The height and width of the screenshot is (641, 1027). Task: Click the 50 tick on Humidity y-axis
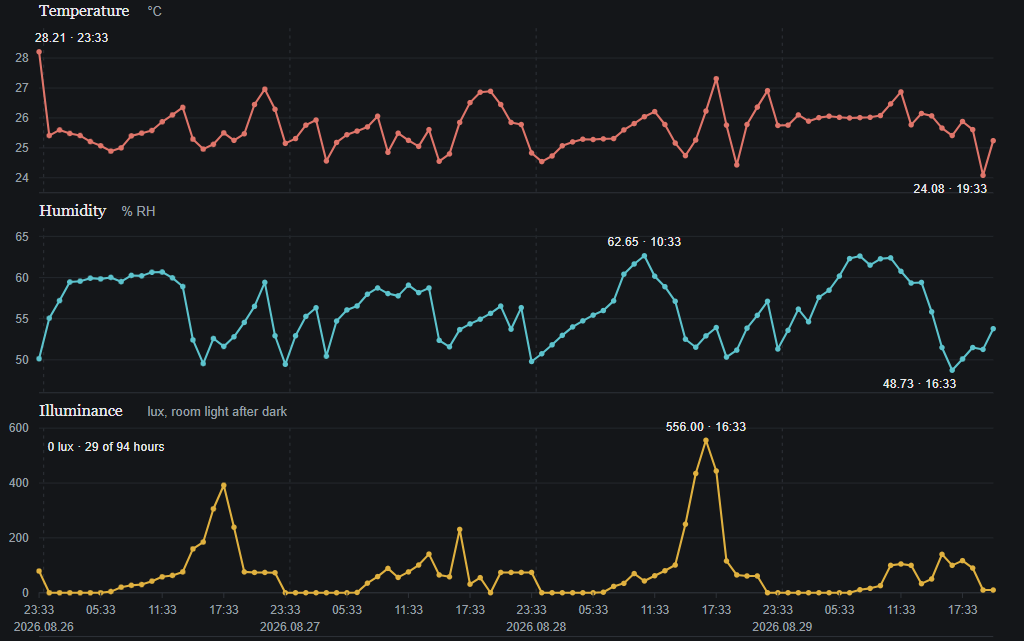(22, 359)
